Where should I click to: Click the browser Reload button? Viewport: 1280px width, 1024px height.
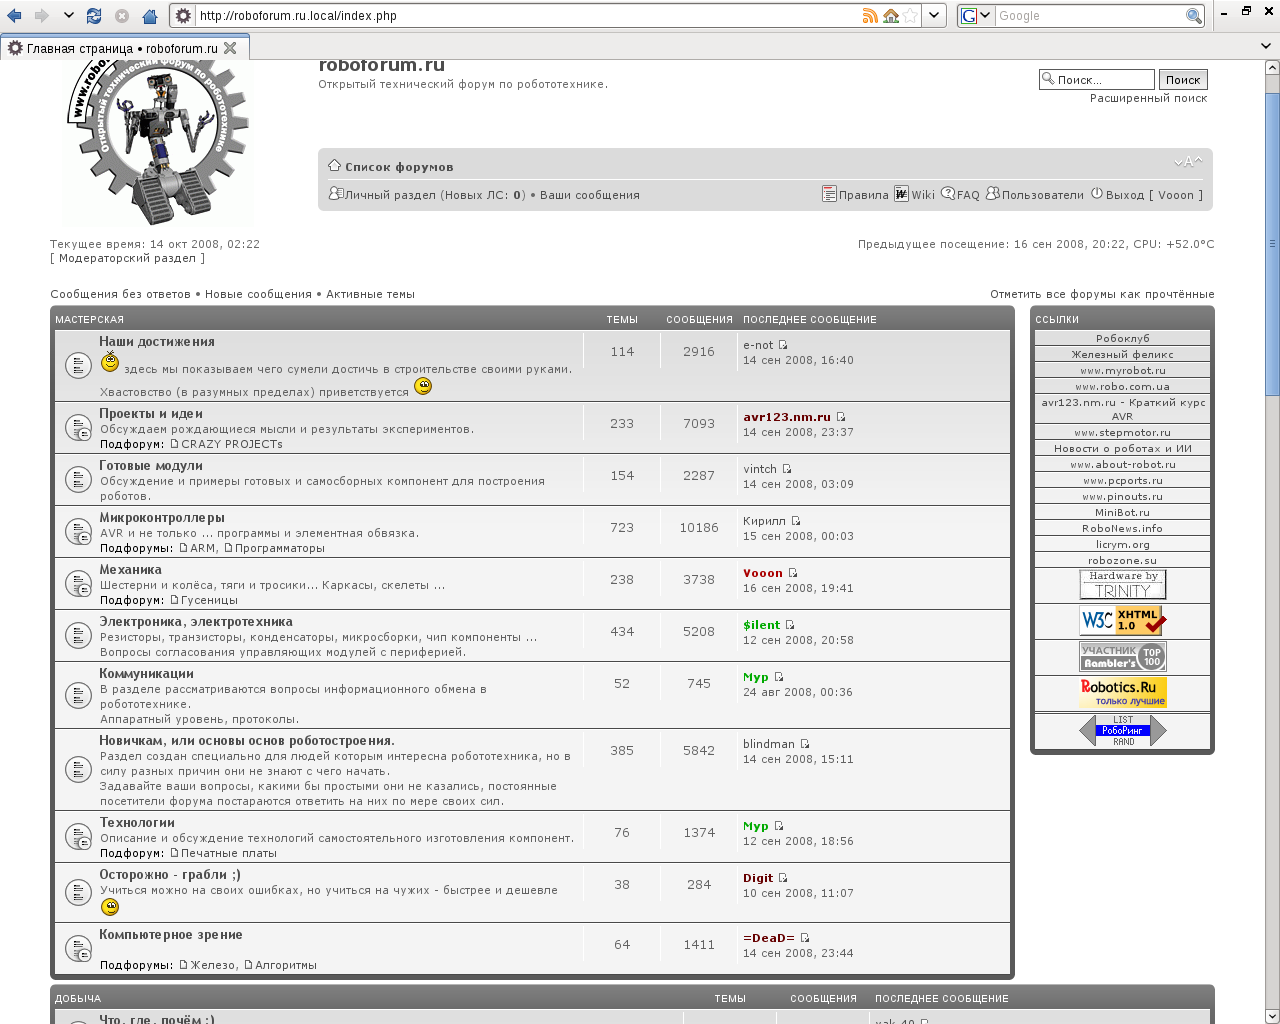point(94,16)
